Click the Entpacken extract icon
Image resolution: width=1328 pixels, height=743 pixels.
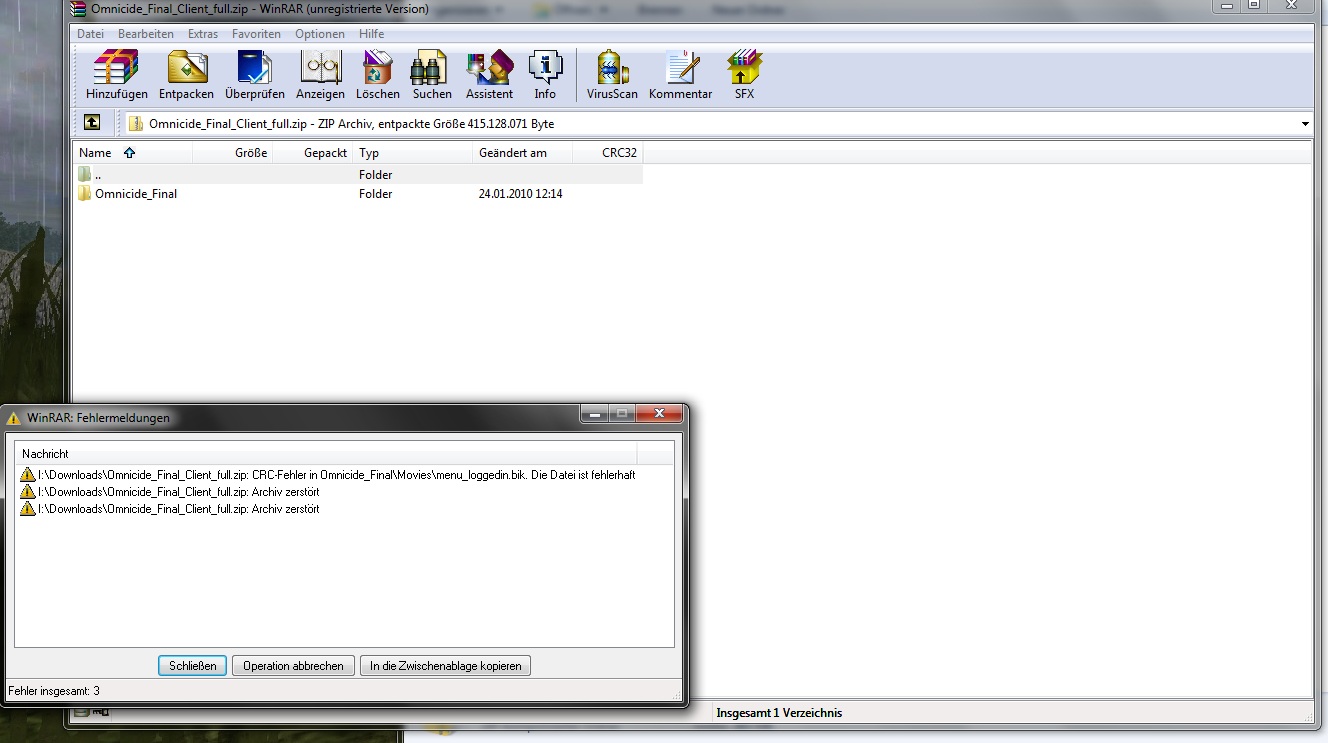click(x=186, y=75)
